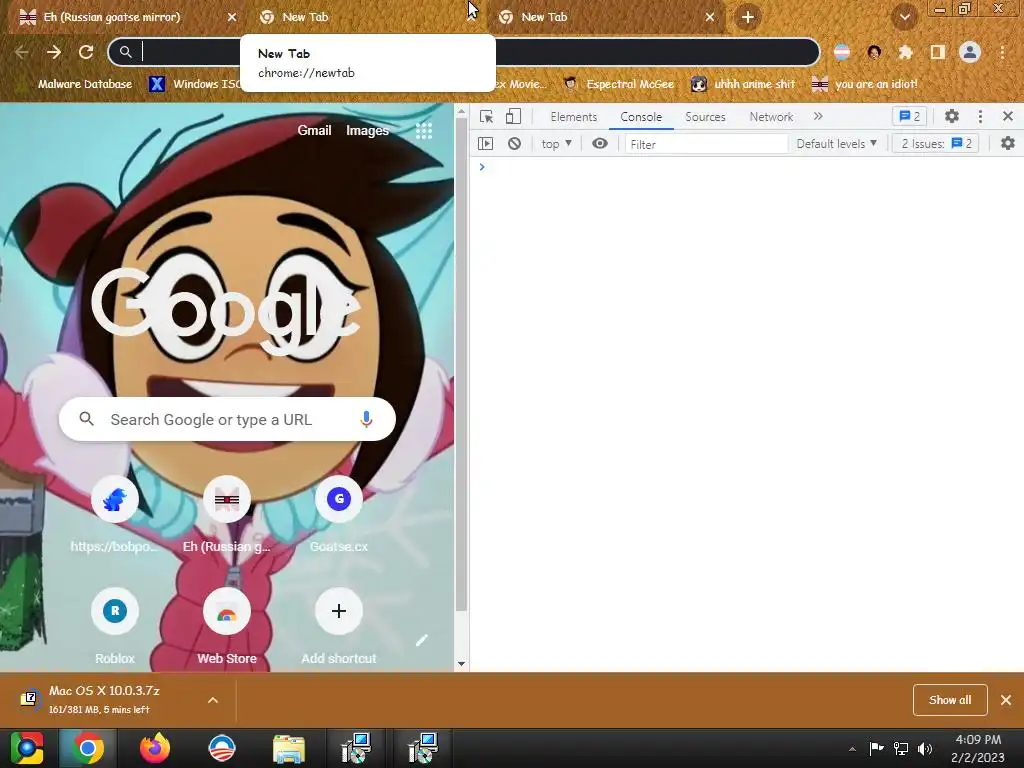Click the scrollbar down arrow
The width and height of the screenshot is (1024, 768).
pos(461,664)
